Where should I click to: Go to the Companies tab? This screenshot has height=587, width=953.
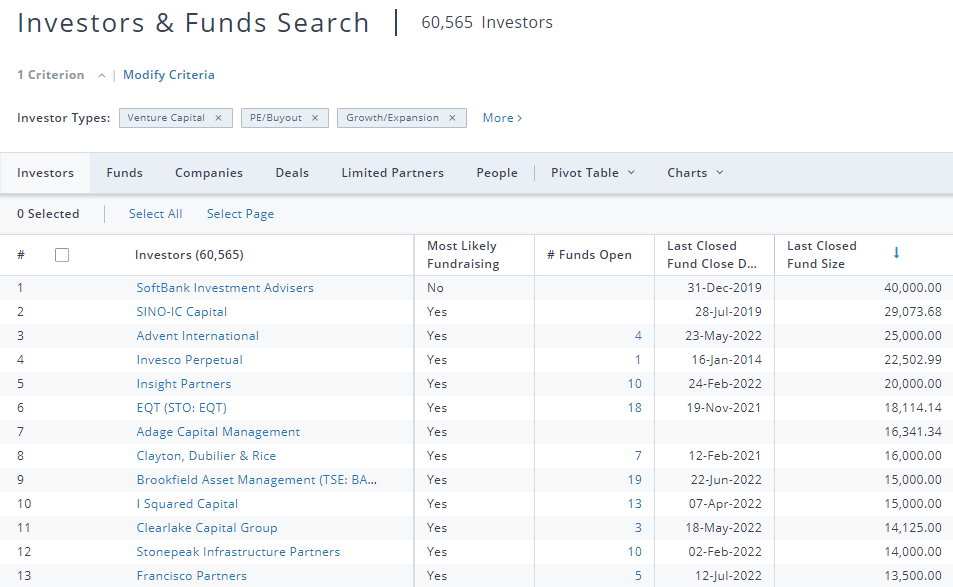[209, 173]
